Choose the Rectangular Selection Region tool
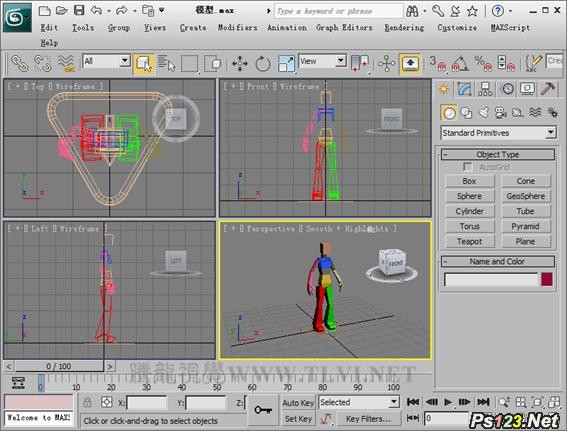This screenshot has width=567, height=431. click(189, 64)
